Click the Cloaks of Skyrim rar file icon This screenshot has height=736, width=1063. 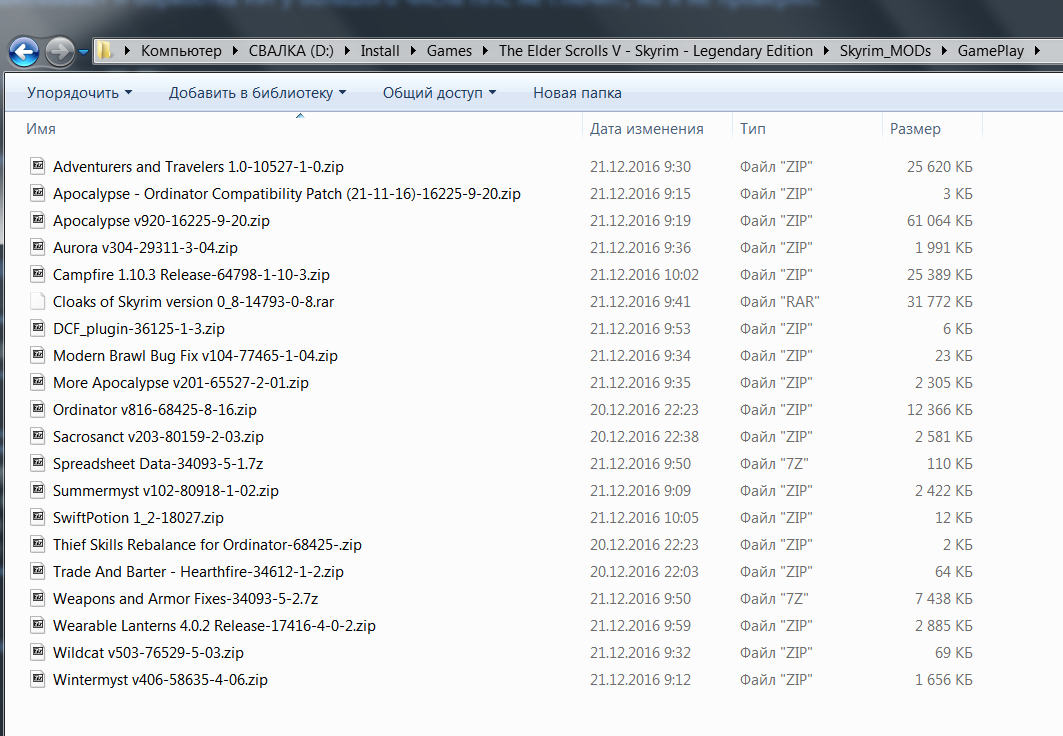point(38,301)
